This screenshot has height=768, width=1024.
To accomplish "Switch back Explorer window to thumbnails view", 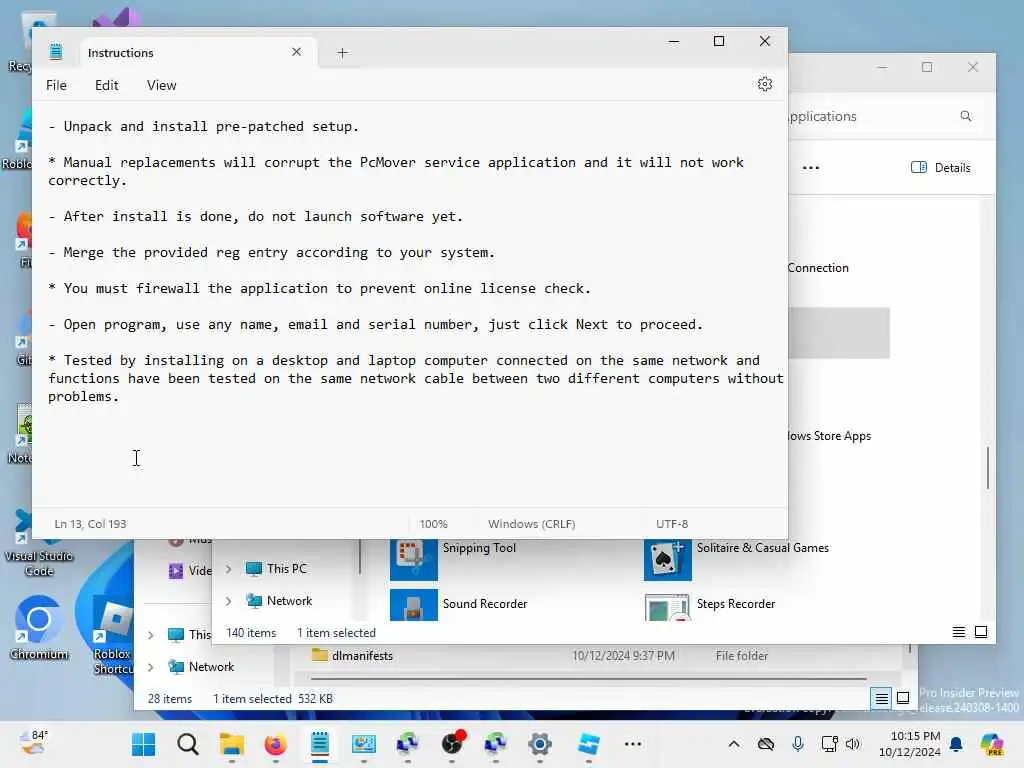I will coord(903,698).
